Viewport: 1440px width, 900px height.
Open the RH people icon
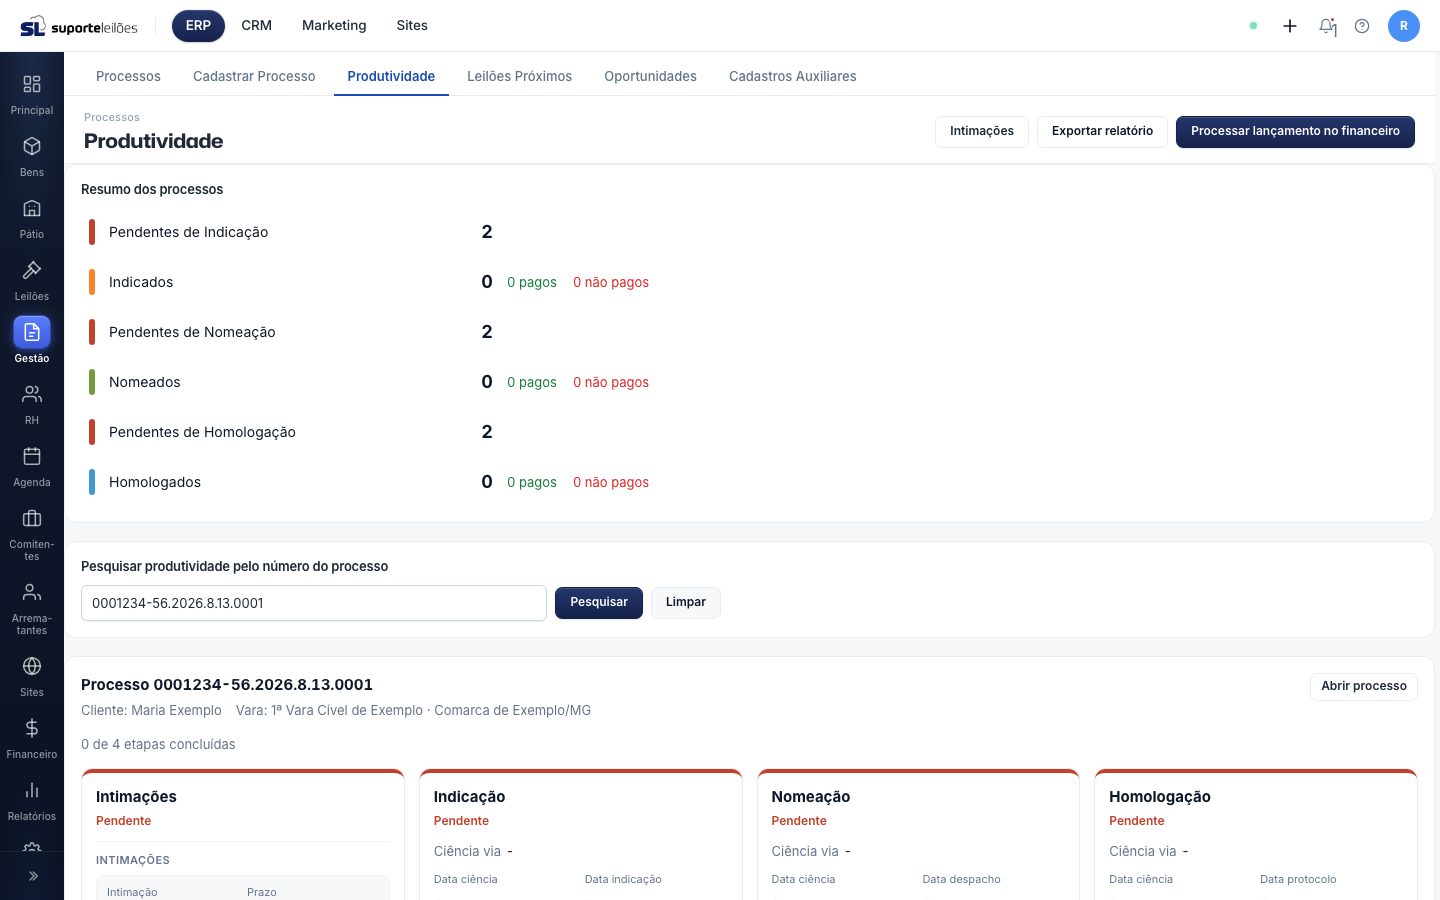pos(32,394)
